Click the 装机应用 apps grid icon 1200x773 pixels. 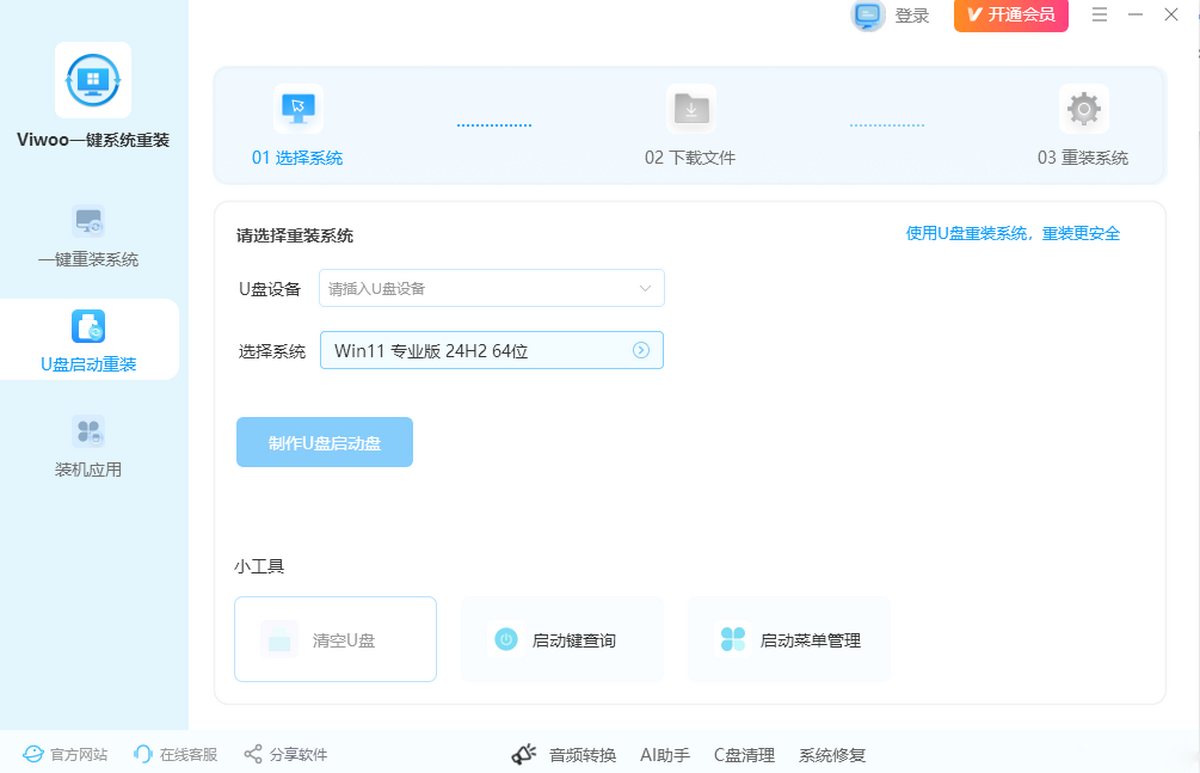click(89, 431)
